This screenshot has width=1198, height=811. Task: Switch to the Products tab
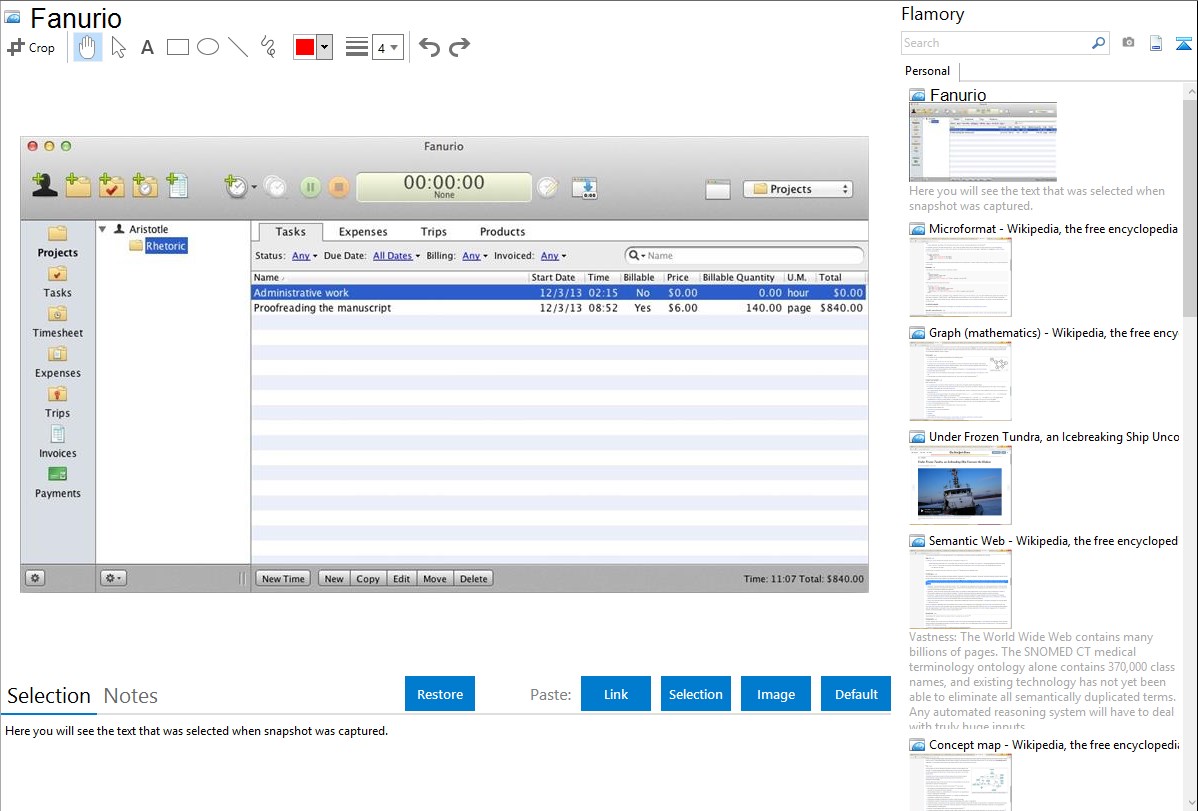pos(502,232)
